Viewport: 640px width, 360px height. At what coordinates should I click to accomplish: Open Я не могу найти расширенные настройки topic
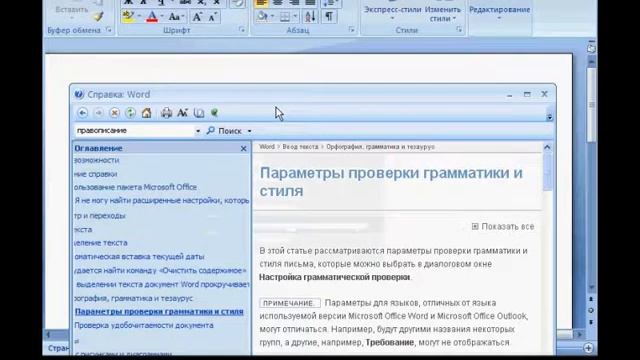[x=162, y=200]
